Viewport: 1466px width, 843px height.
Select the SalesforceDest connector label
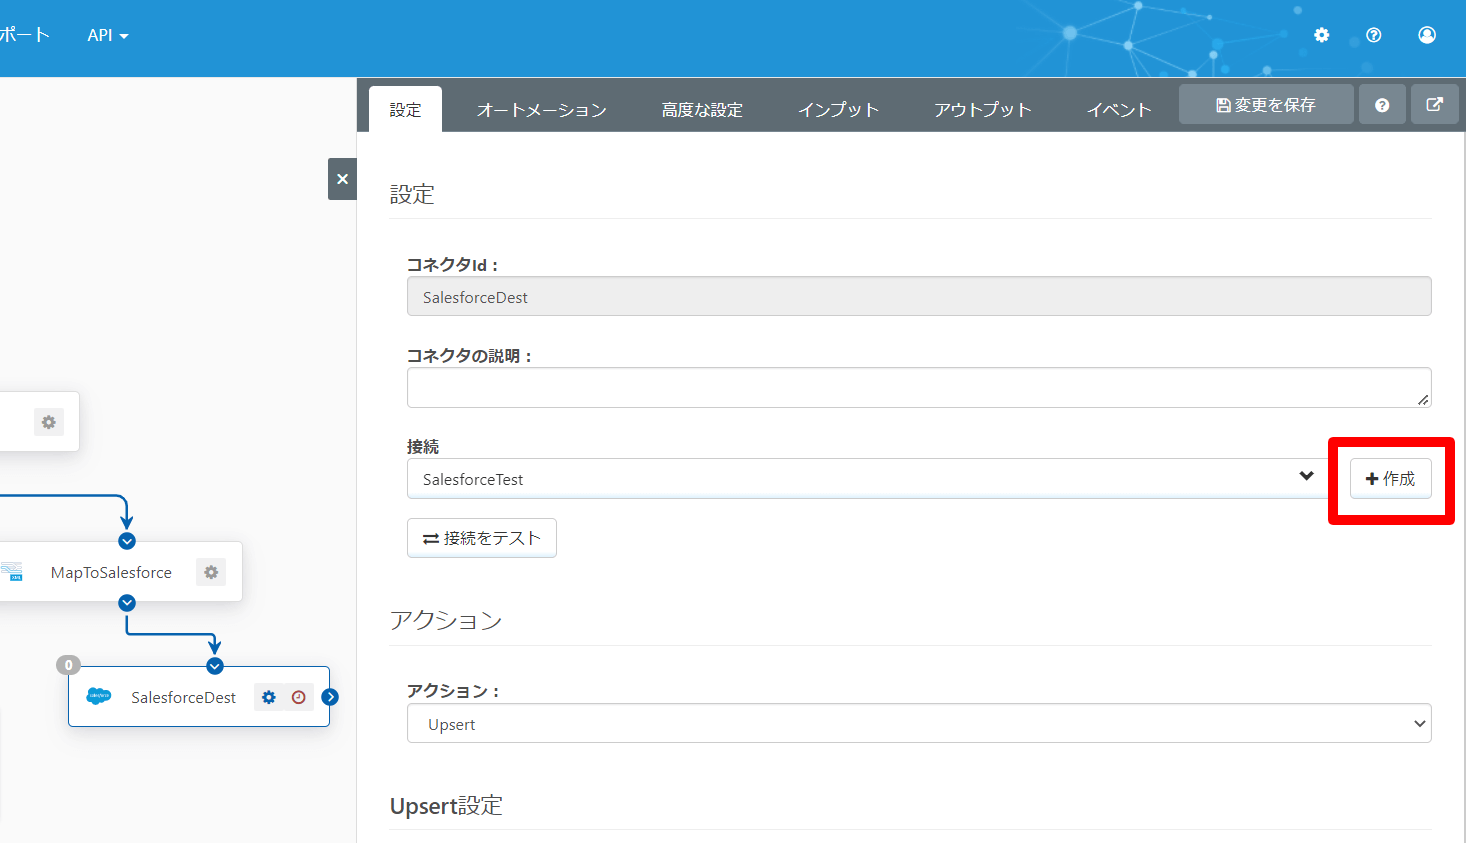pos(183,697)
